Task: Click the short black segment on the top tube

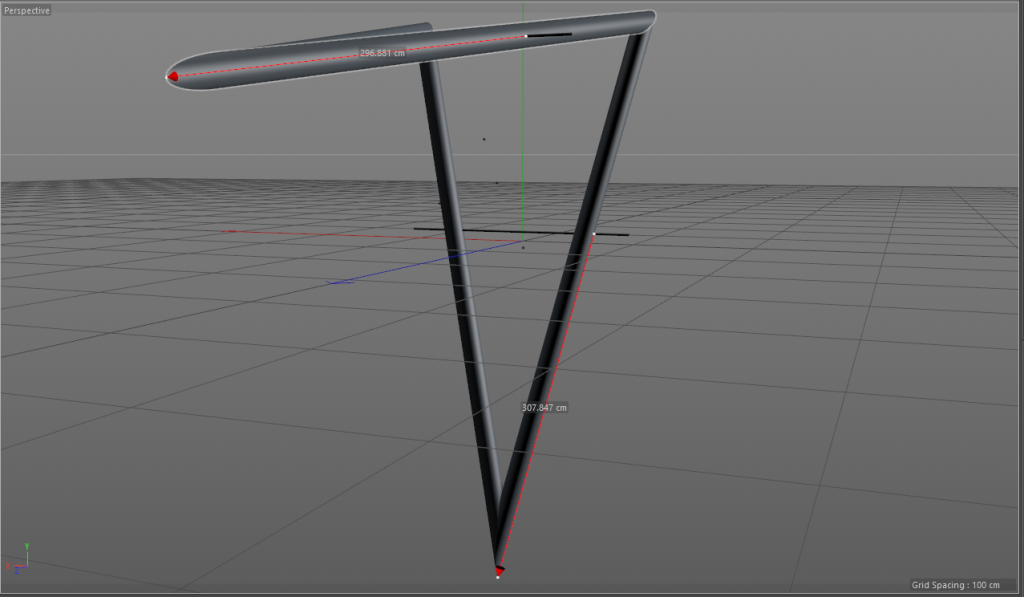Action: pyautogui.click(x=550, y=35)
